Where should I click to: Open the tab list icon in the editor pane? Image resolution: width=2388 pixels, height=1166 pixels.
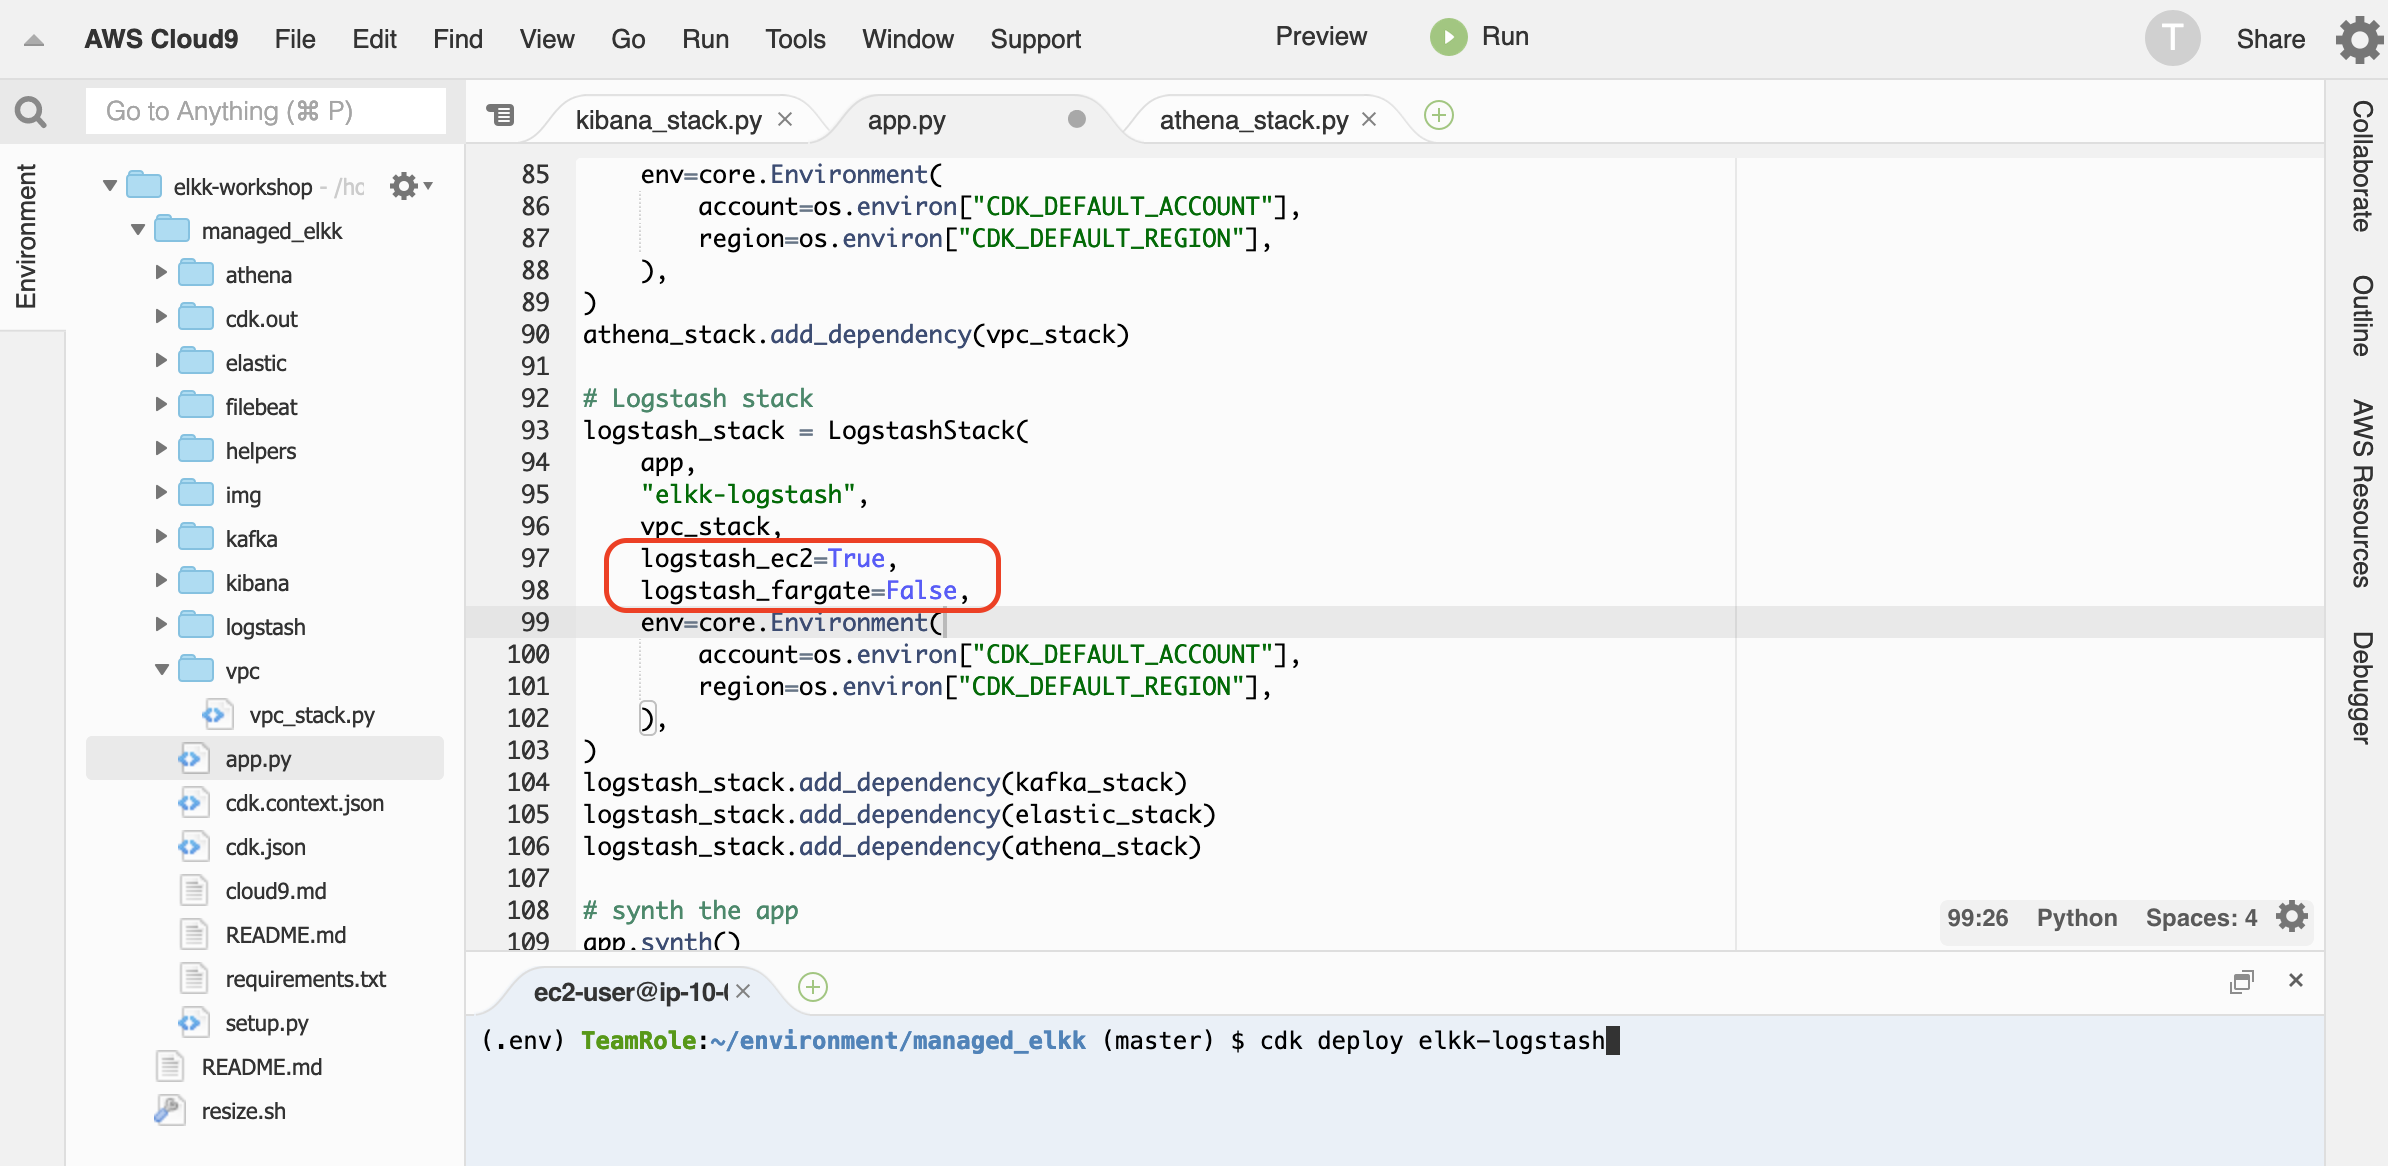tap(501, 116)
